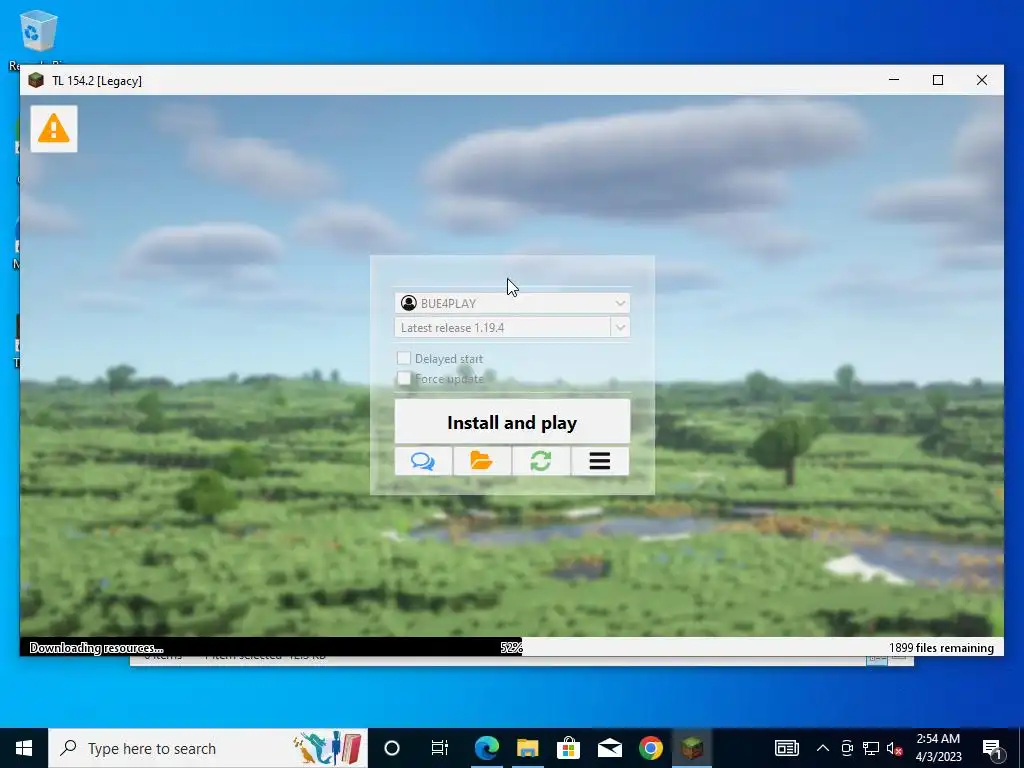The width and height of the screenshot is (1024, 768).
Task: Open network status tray icon
Action: (871, 748)
